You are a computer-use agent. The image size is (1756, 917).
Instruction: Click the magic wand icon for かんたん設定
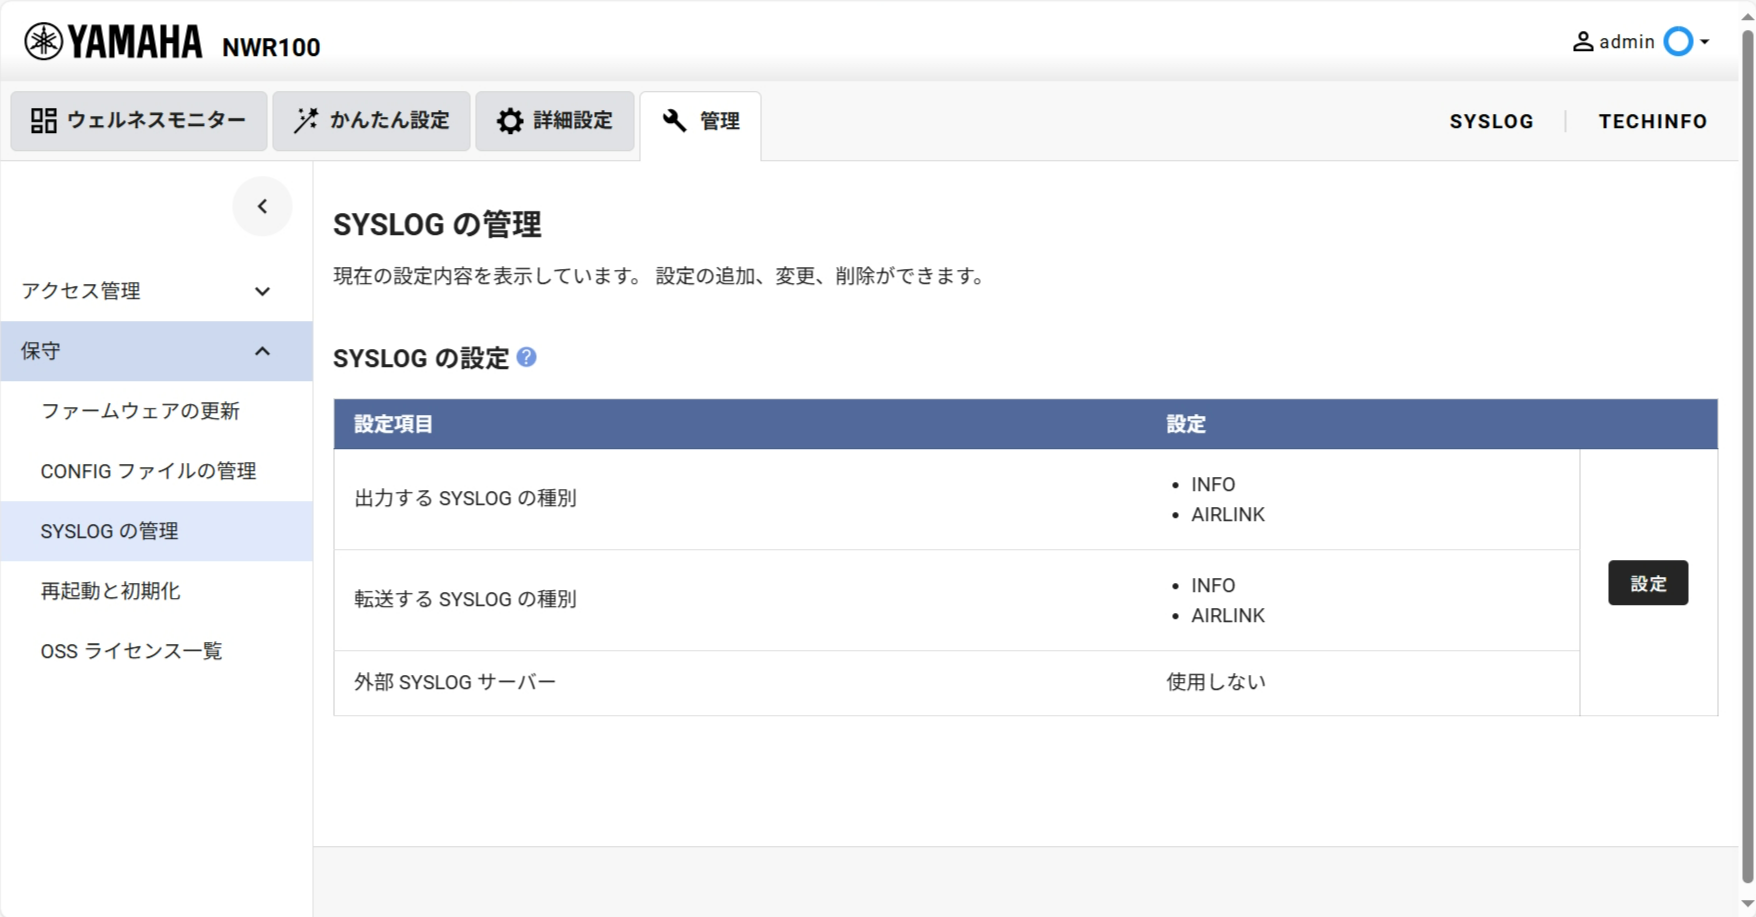point(306,121)
